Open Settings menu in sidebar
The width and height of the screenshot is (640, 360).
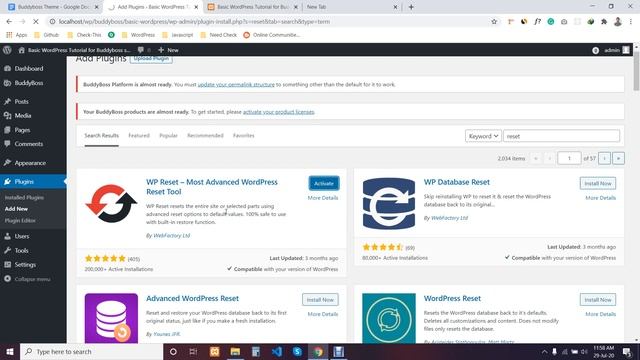[25, 265]
